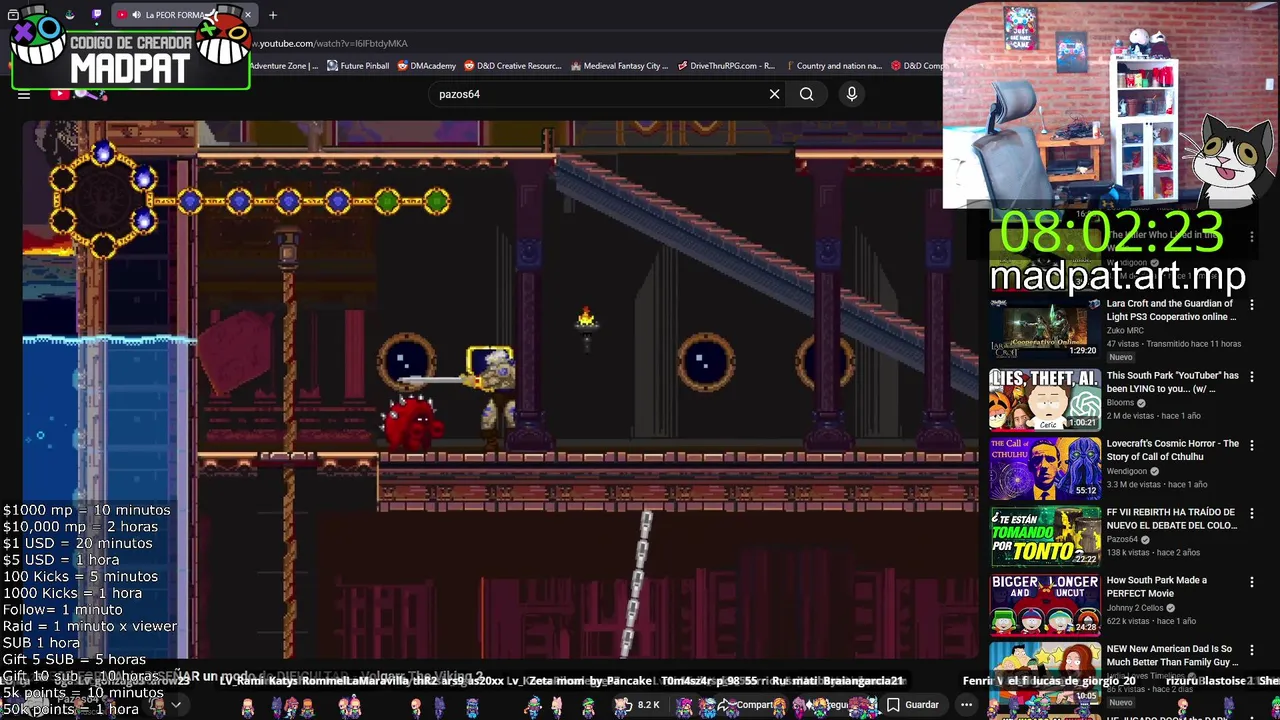Click title 'How South Park Made a PERFECT Movie'
Viewport: 1280px width, 720px height.
(1157, 586)
